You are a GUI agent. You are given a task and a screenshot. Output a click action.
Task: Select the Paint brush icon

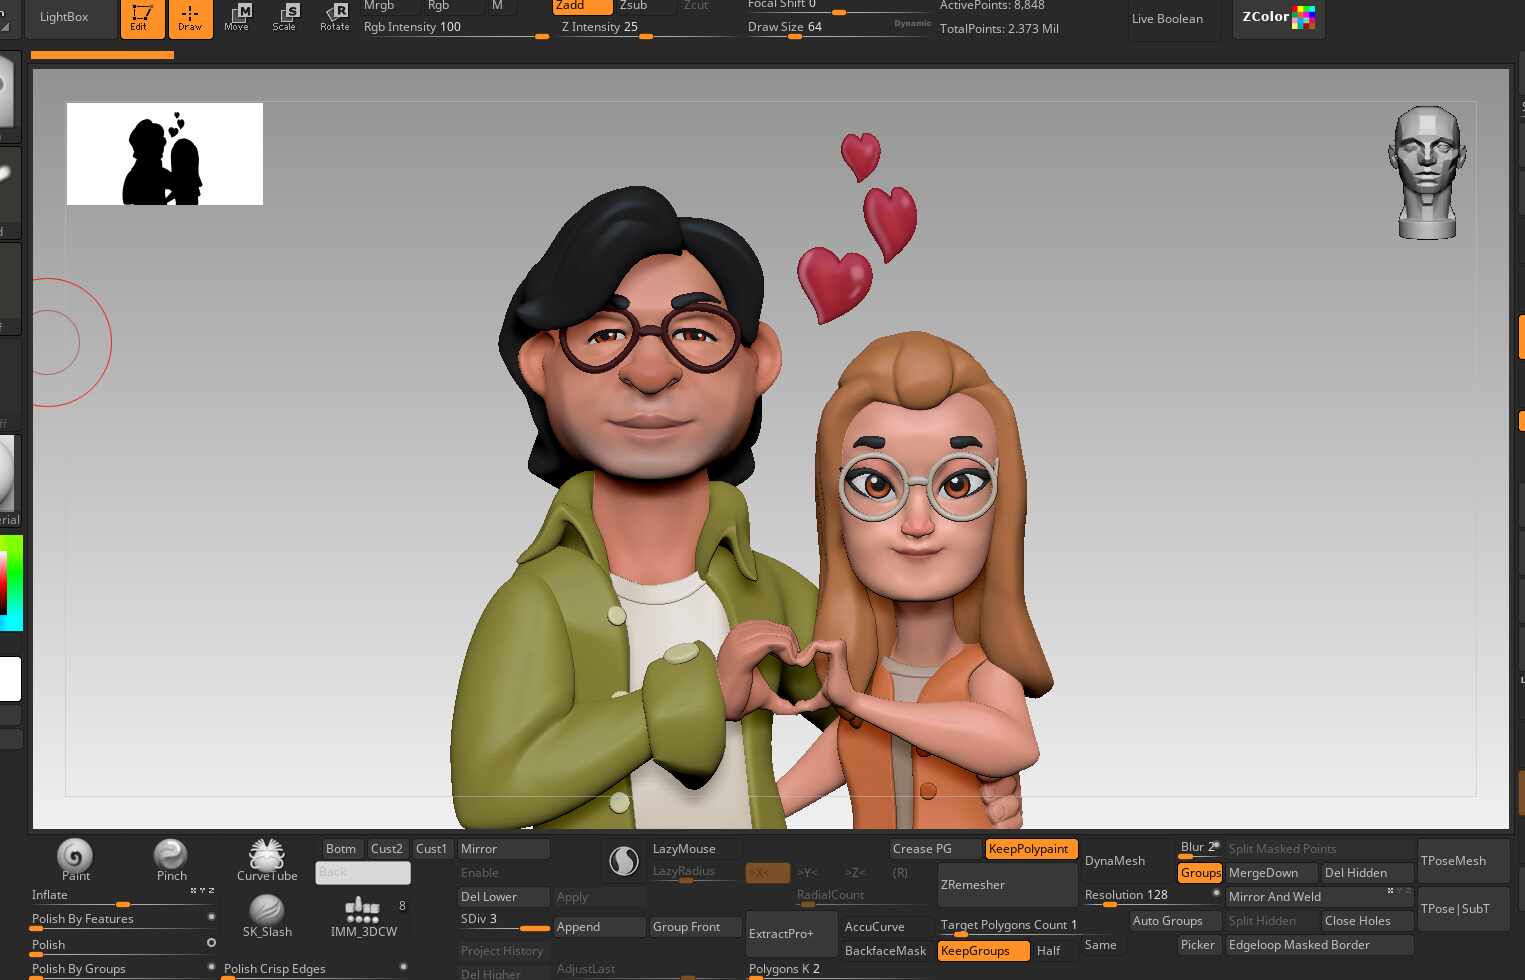coord(75,856)
